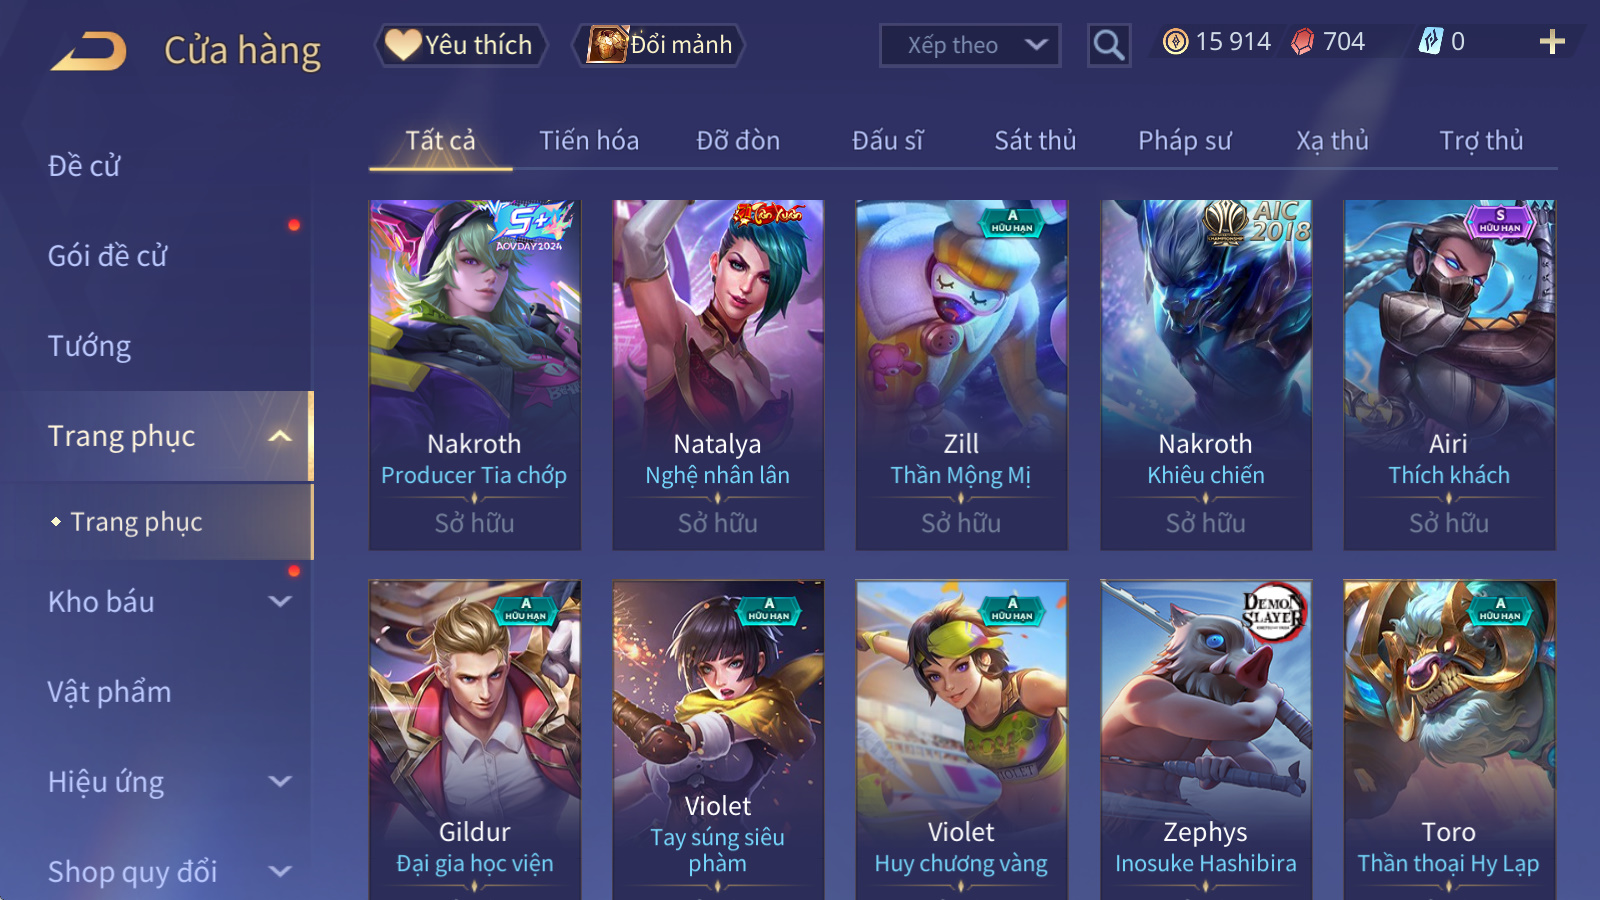Viewport: 1600px width, 900px height.
Task: Switch to the Pháp sư tab
Action: pos(1185,141)
